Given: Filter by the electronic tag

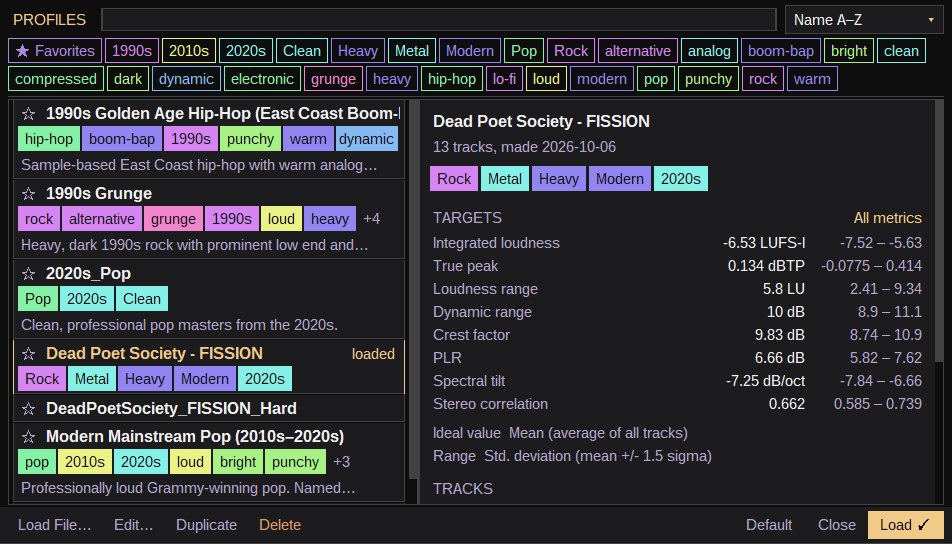Looking at the screenshot, I should click(x=262, y=79).
